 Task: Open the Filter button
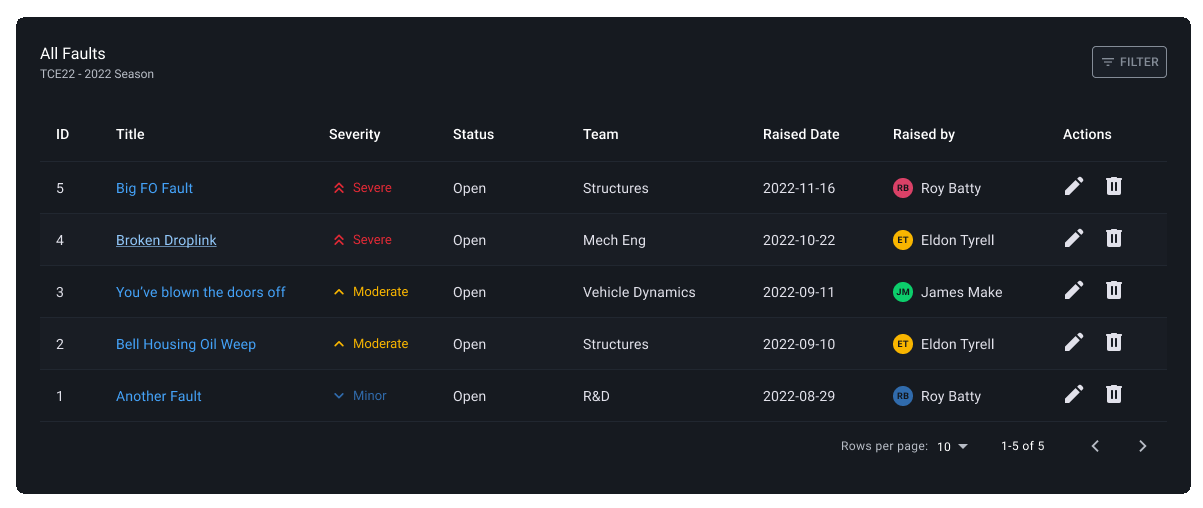(x=1129, y=62)
